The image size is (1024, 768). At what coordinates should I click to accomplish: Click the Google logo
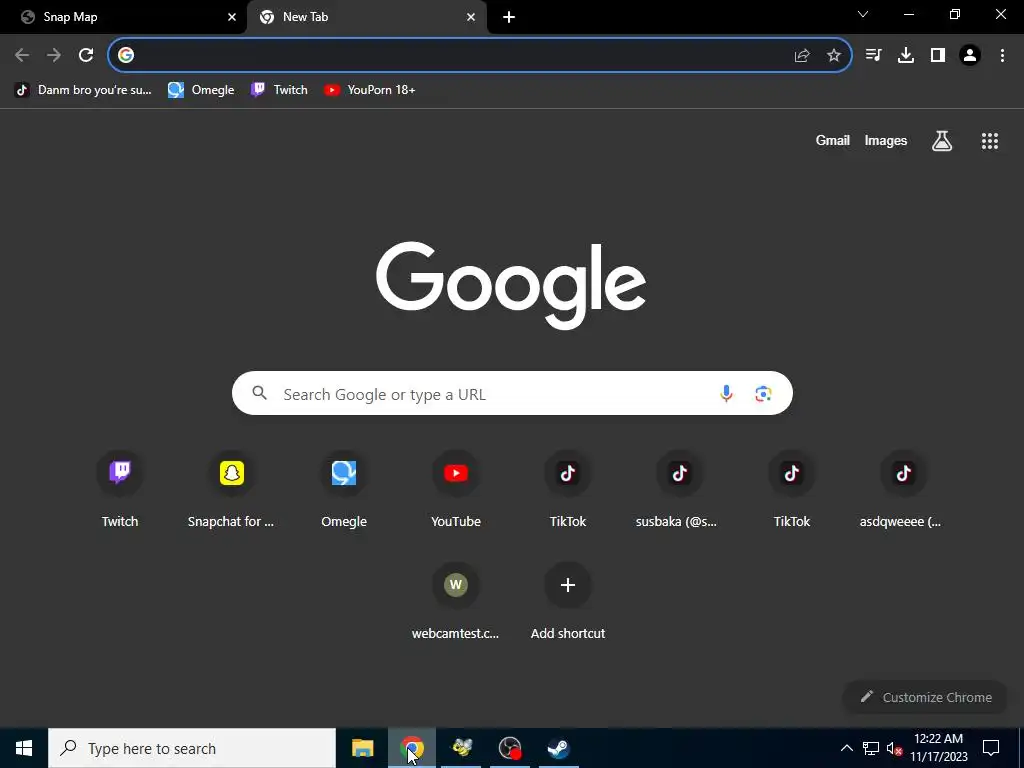click(511, 285)
